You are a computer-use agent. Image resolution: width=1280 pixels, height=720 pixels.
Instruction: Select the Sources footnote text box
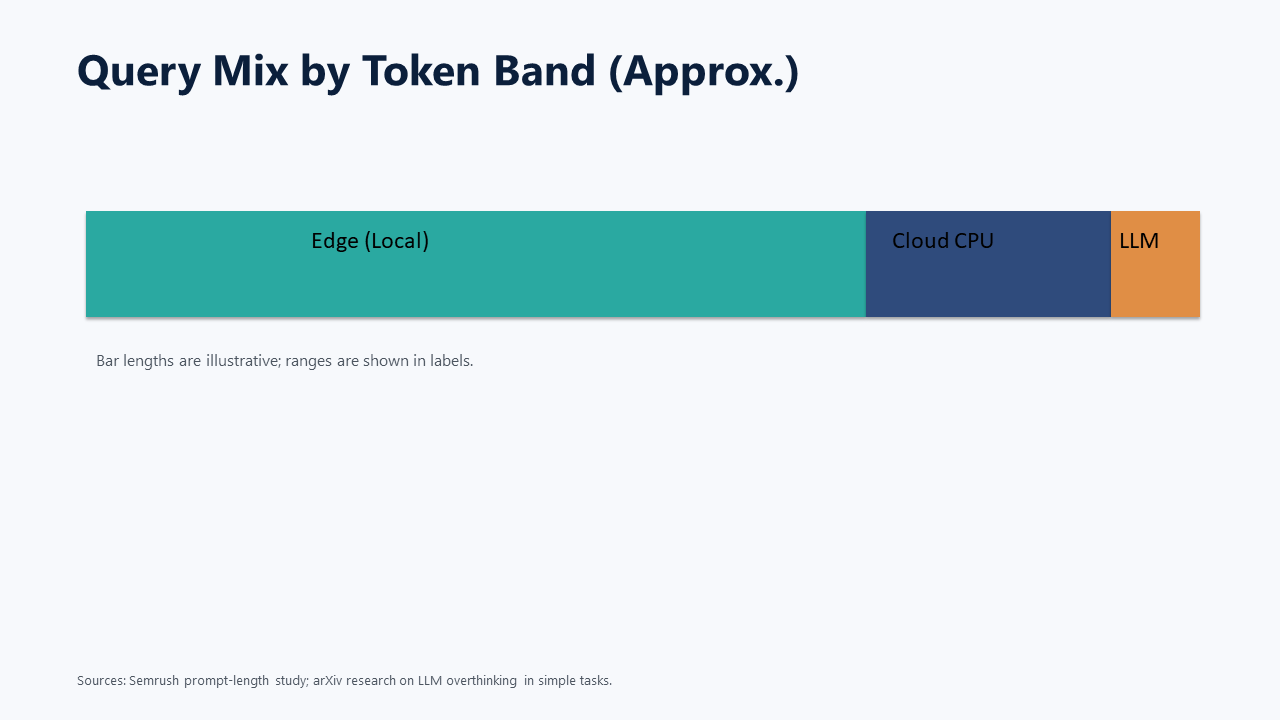[x=344, y=680]
